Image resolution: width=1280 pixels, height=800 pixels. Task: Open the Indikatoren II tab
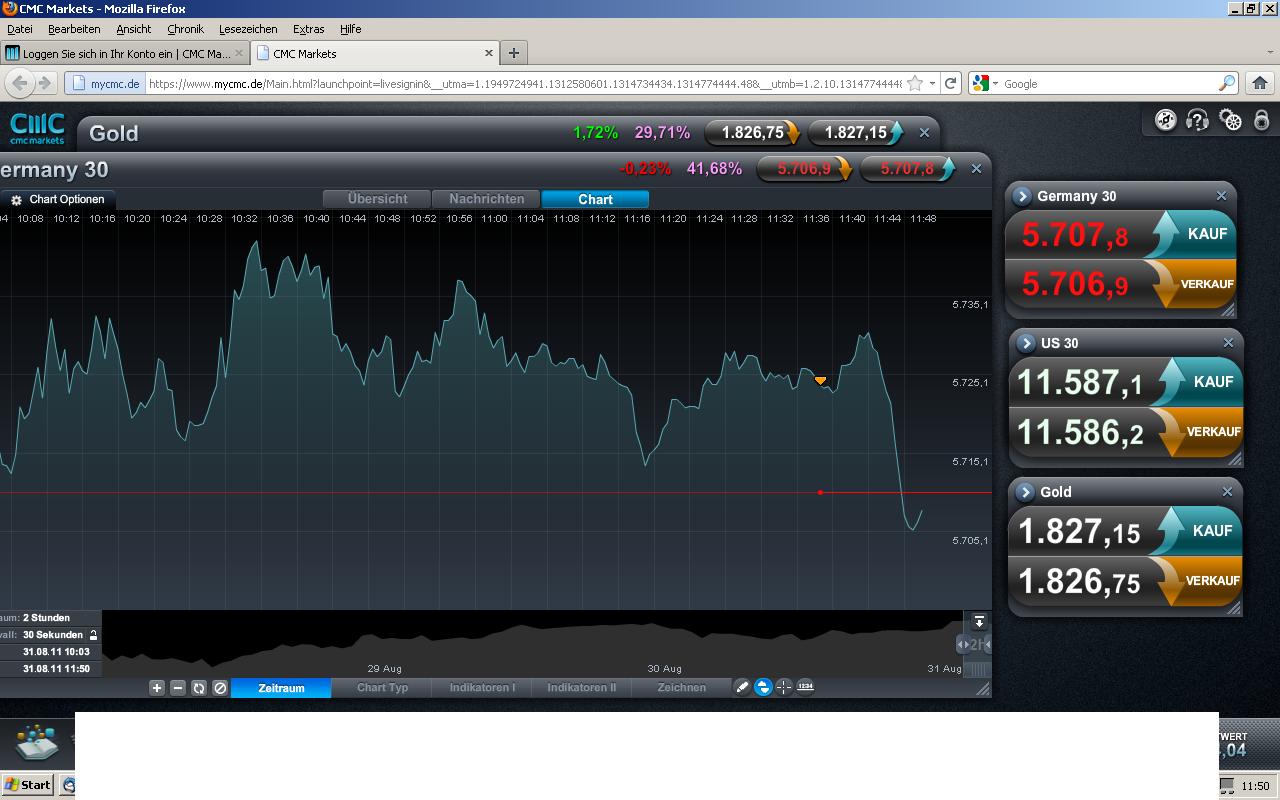582,688
